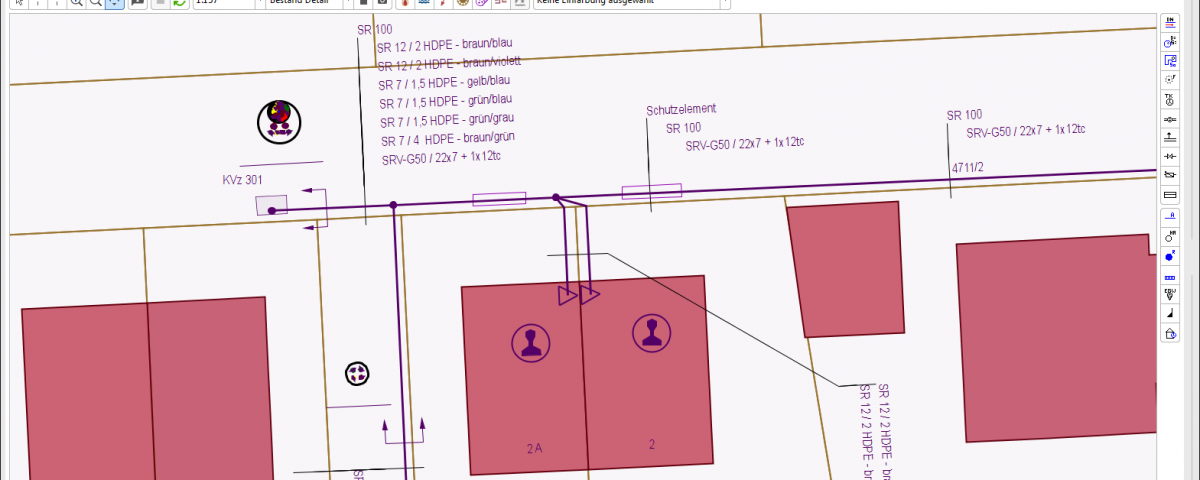Viewport: 1200px width, 480px height.
Task: Click the green refresh map icon
Action: point(179,3)
